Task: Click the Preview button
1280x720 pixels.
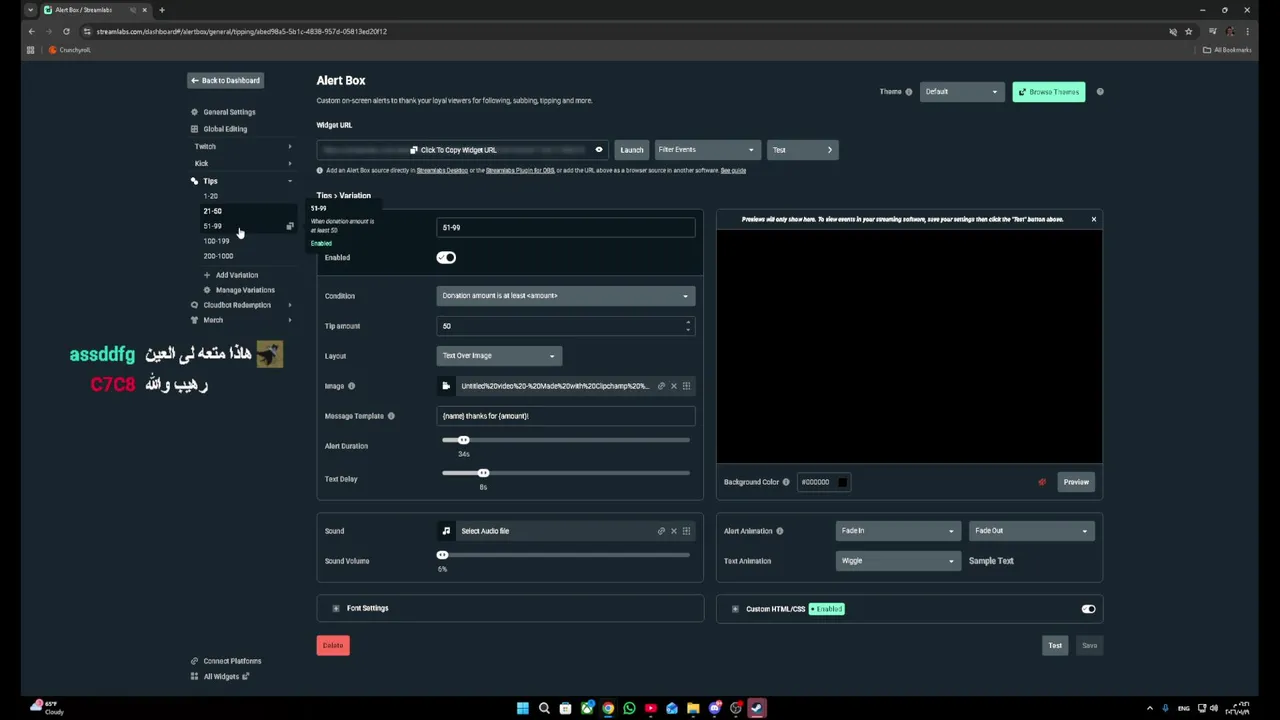Action: (1076, 482)
